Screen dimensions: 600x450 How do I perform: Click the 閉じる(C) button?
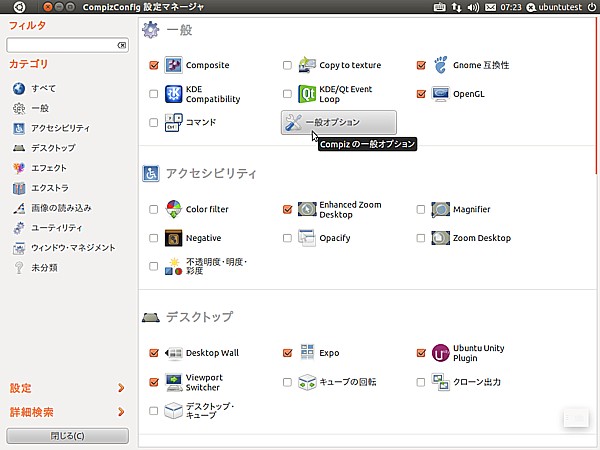pyautogui.click(x=67, y=436)
